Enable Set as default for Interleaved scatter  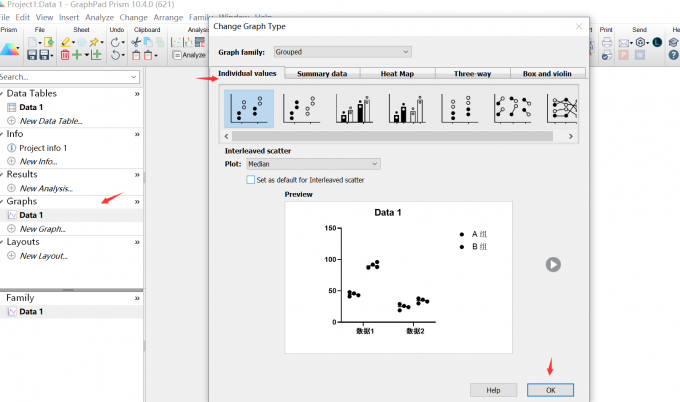(250, 180)
